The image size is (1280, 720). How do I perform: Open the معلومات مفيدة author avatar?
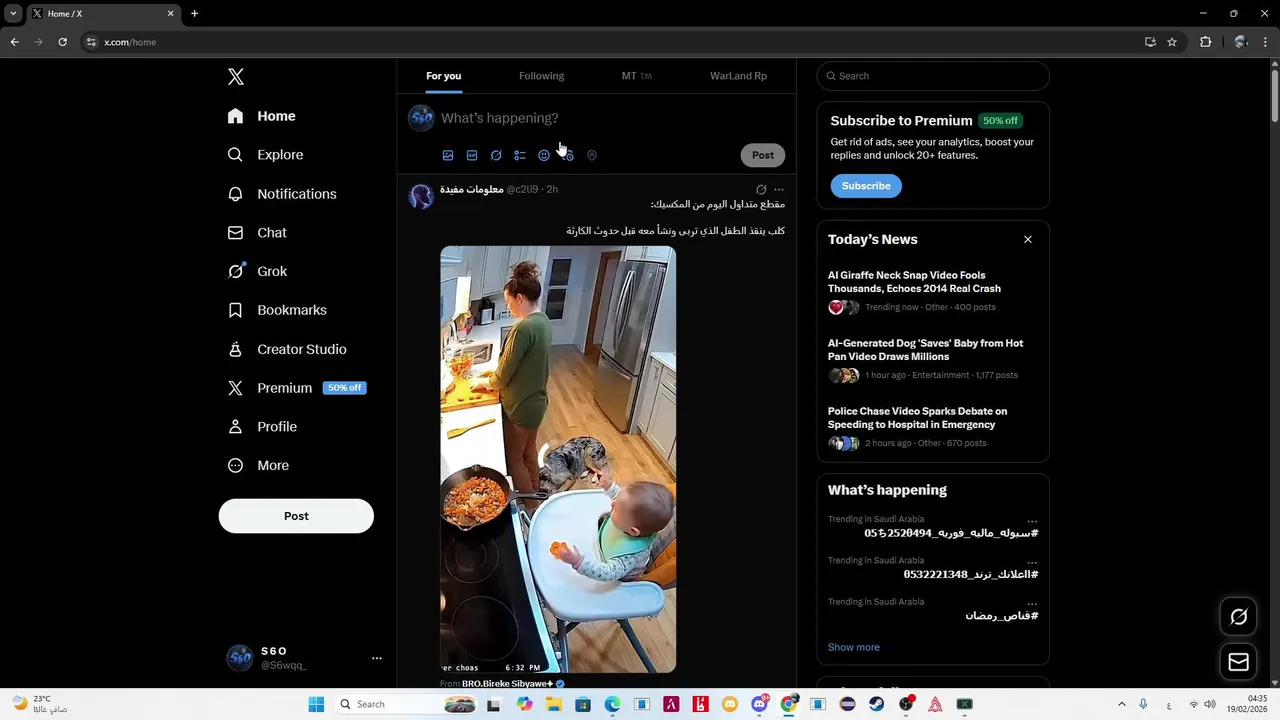click(x=421, y=196)
